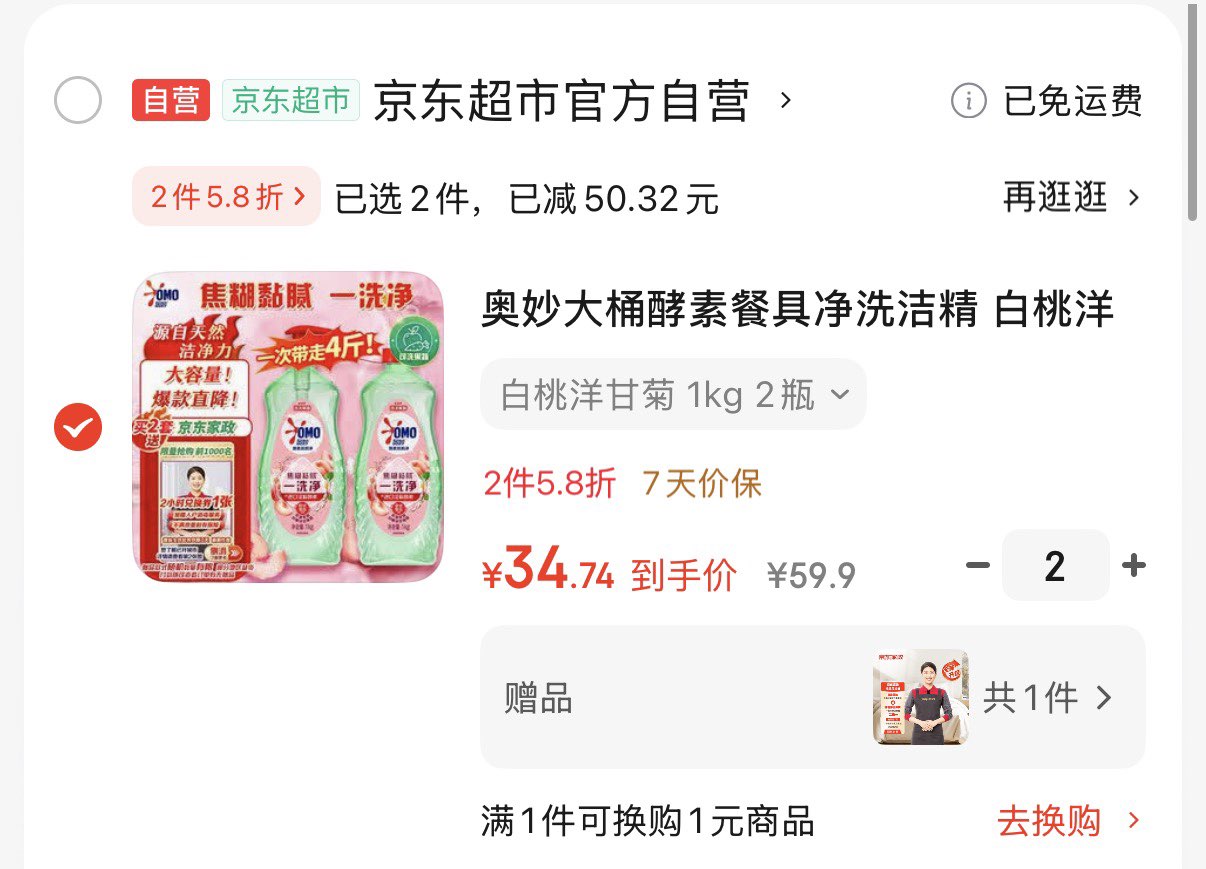Image resolution: width=1206 pixels, height=869 pixels.
Task: Tap the minus quantity icon
Action: click(x=977, y=566)
